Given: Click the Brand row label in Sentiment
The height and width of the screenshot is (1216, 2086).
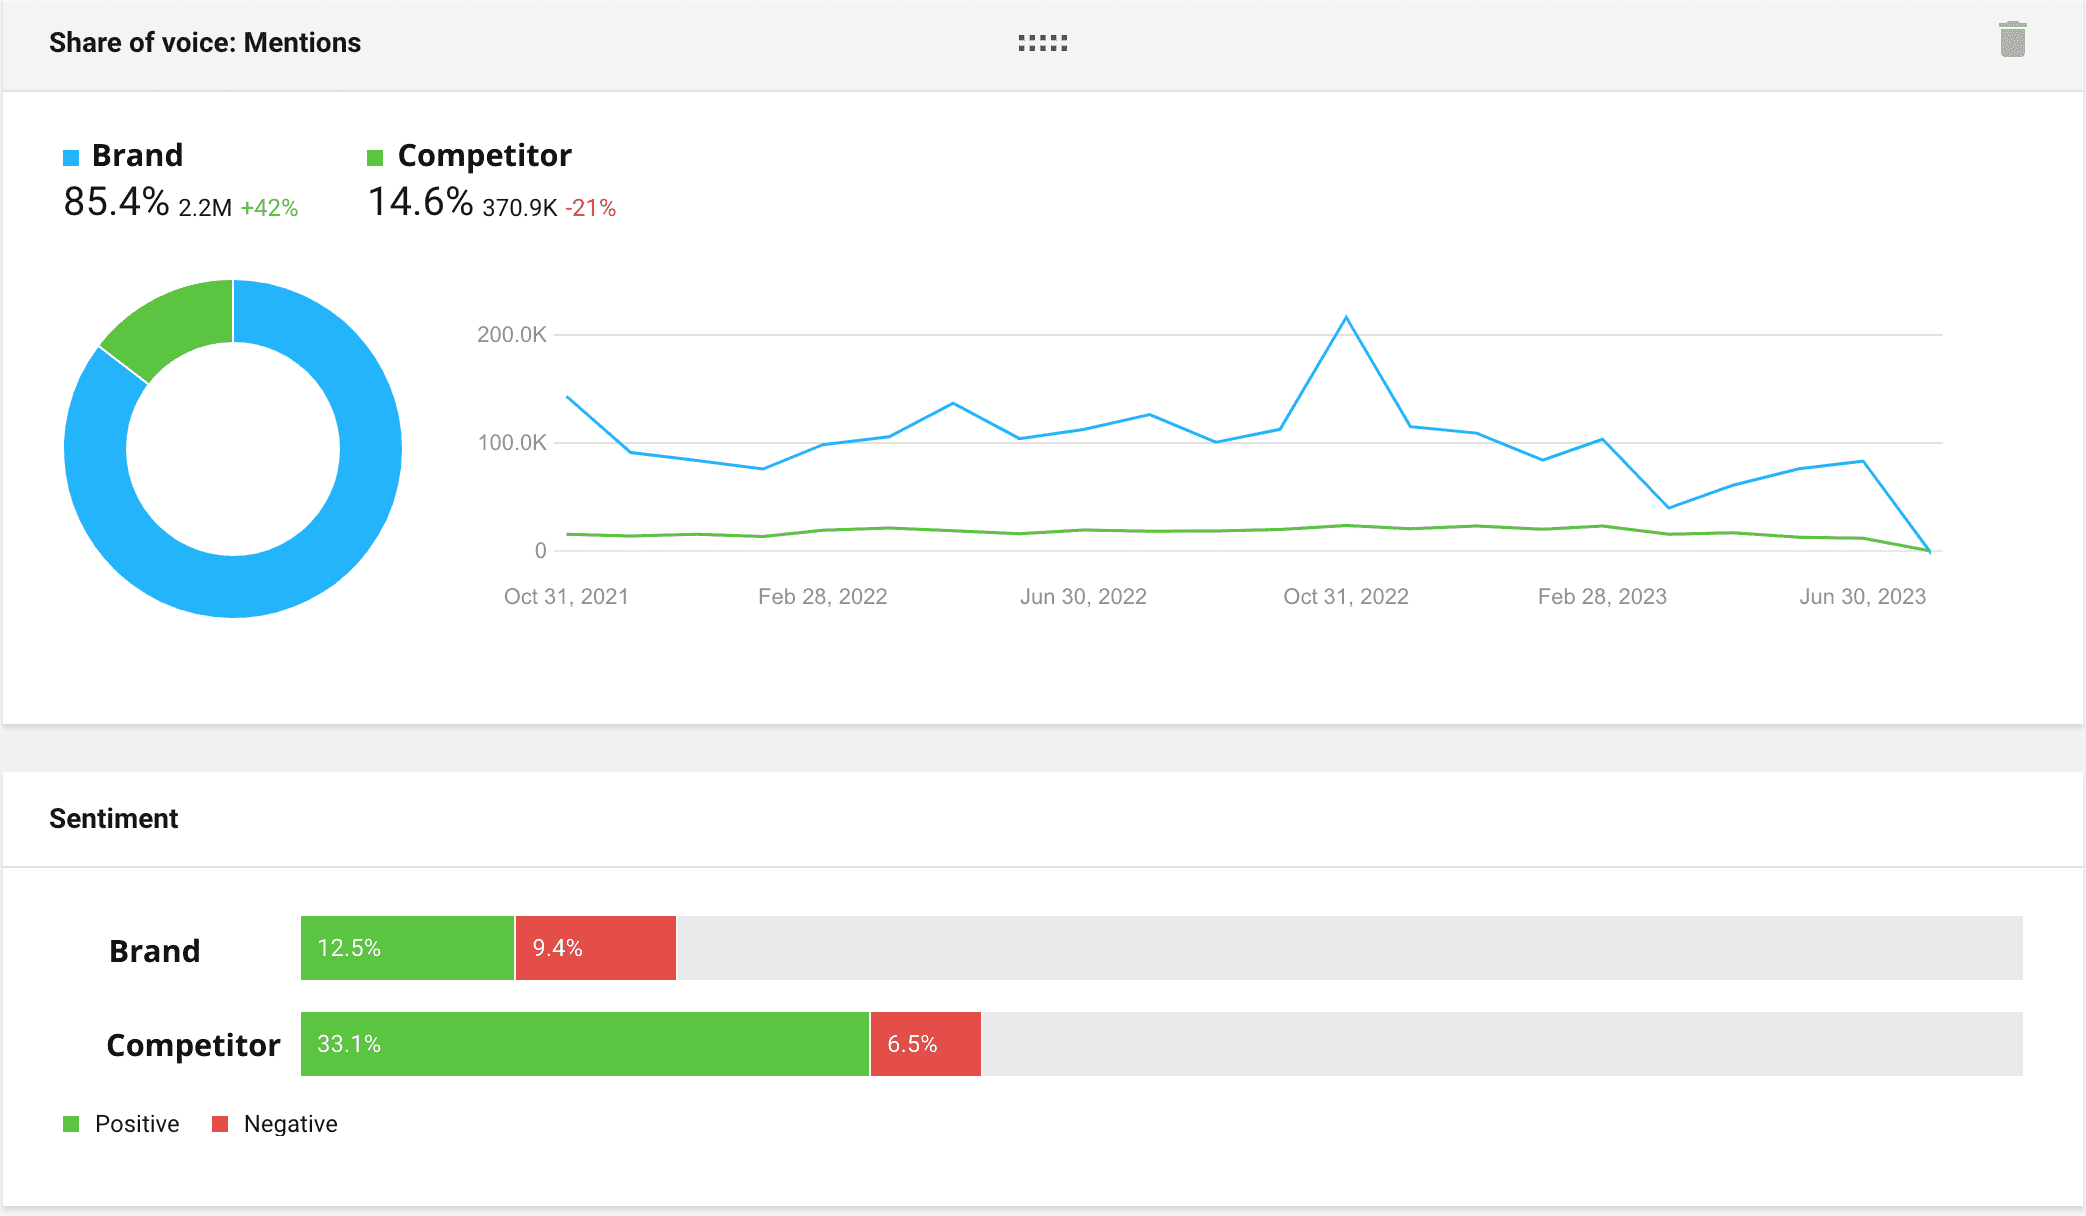Looking at the screenshot, I should point(155,951).
